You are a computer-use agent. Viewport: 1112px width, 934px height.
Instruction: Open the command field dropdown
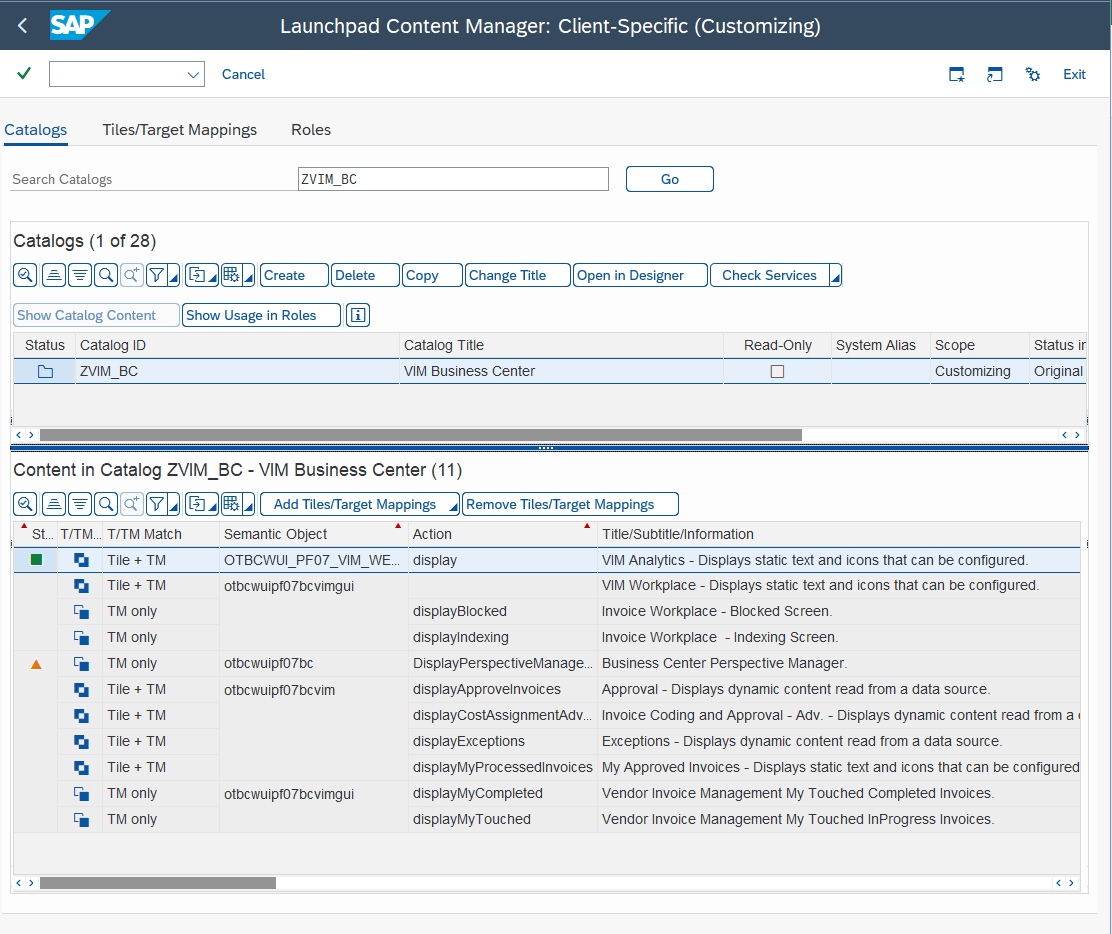coord(193,74)
